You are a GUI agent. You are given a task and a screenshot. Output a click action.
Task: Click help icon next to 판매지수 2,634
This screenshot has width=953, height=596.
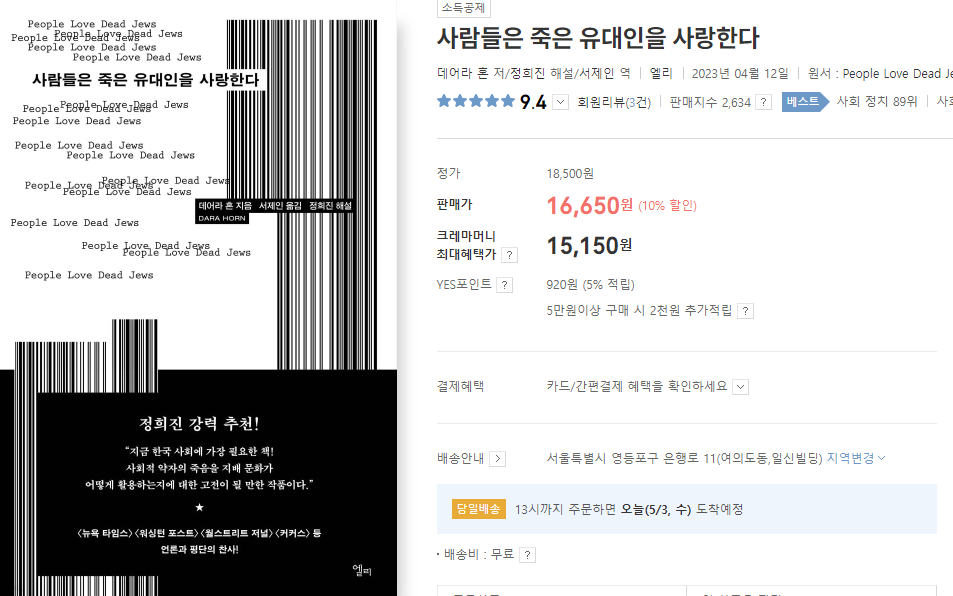pos(763,102)
